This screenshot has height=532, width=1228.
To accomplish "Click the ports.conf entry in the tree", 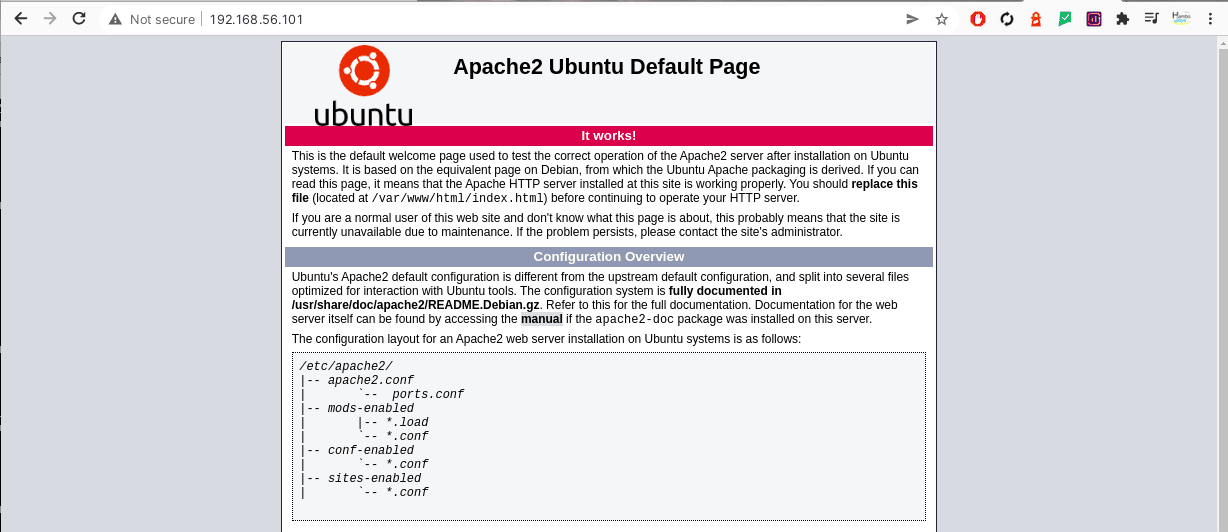I will [428, 394].
